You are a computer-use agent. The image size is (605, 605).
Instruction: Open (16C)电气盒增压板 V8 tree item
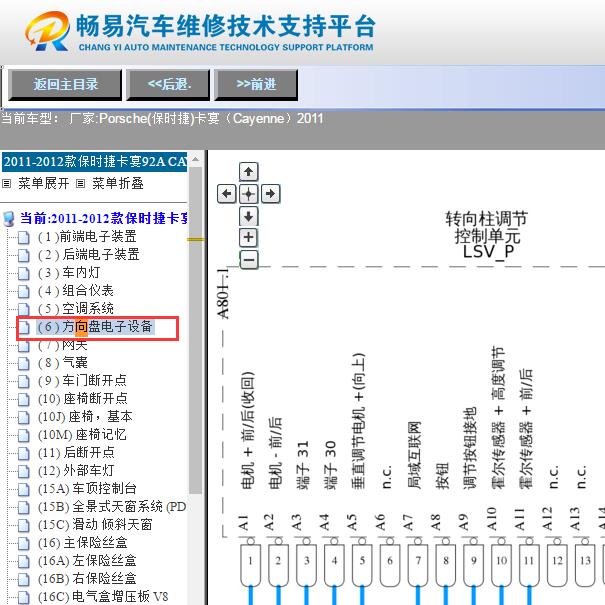(x=103, y=597)
